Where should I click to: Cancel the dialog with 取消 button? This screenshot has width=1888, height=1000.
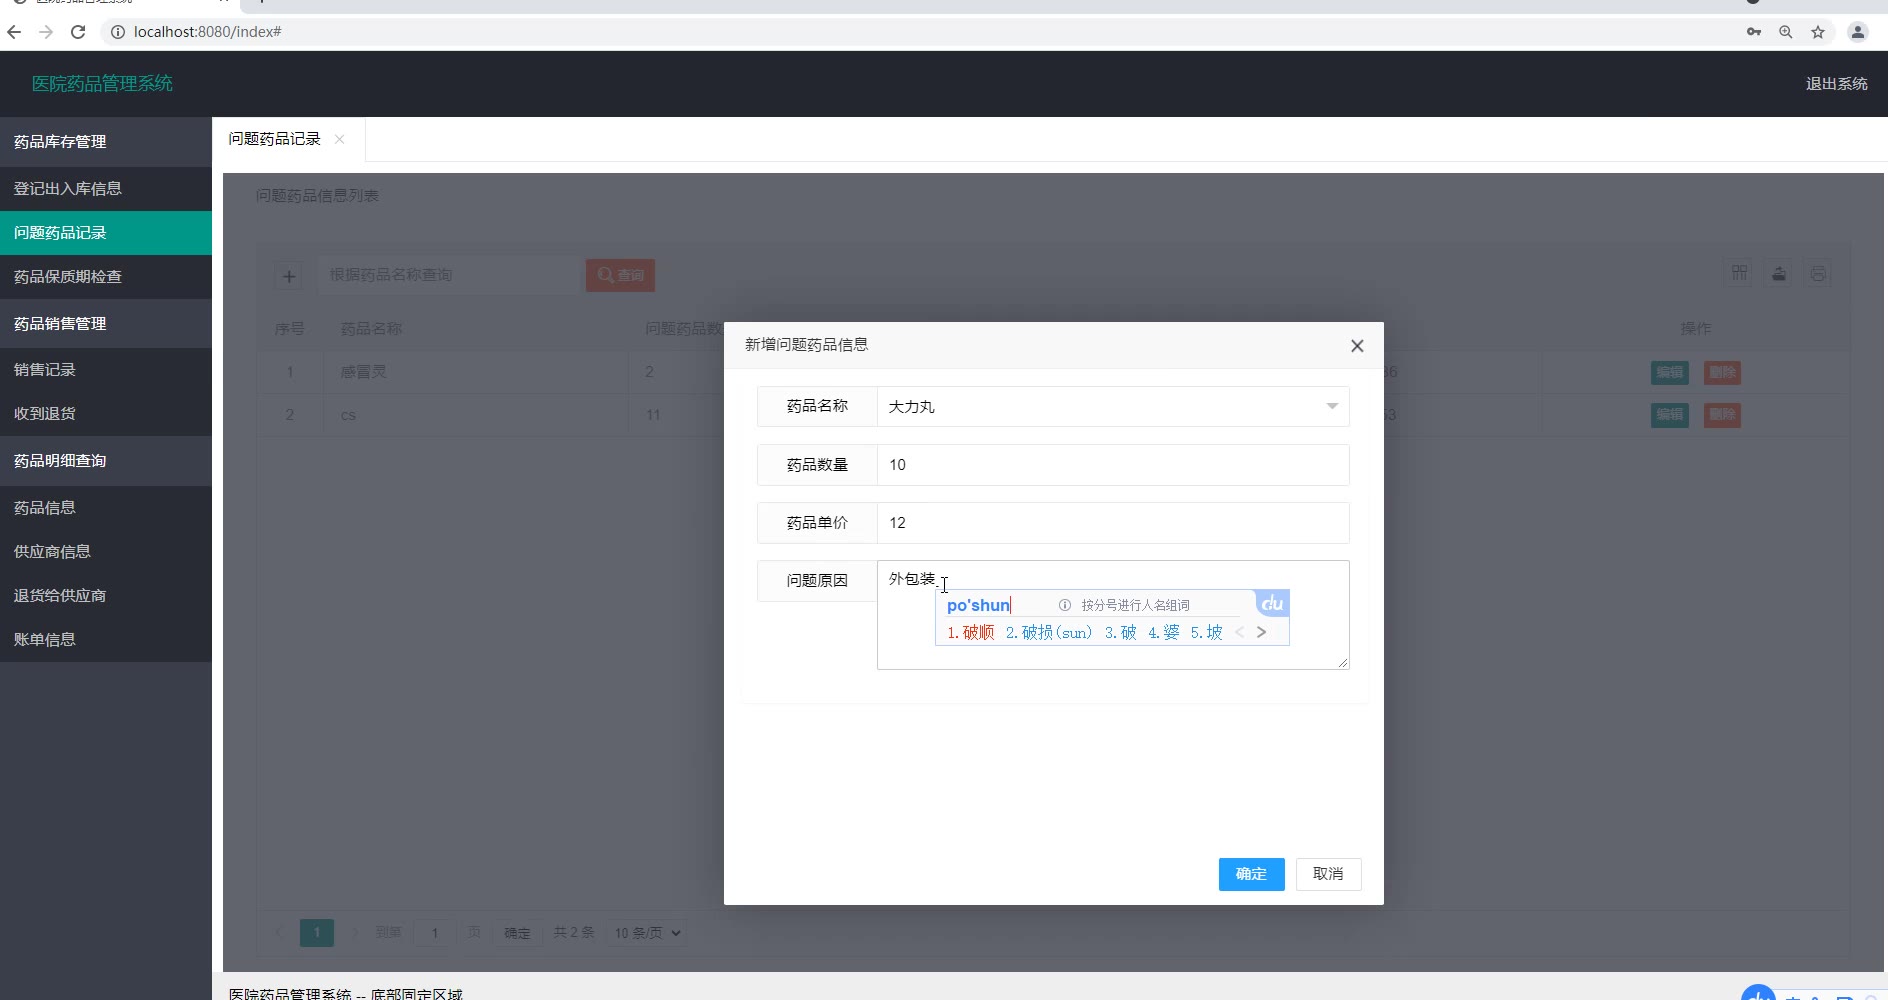coord(1328,874)
